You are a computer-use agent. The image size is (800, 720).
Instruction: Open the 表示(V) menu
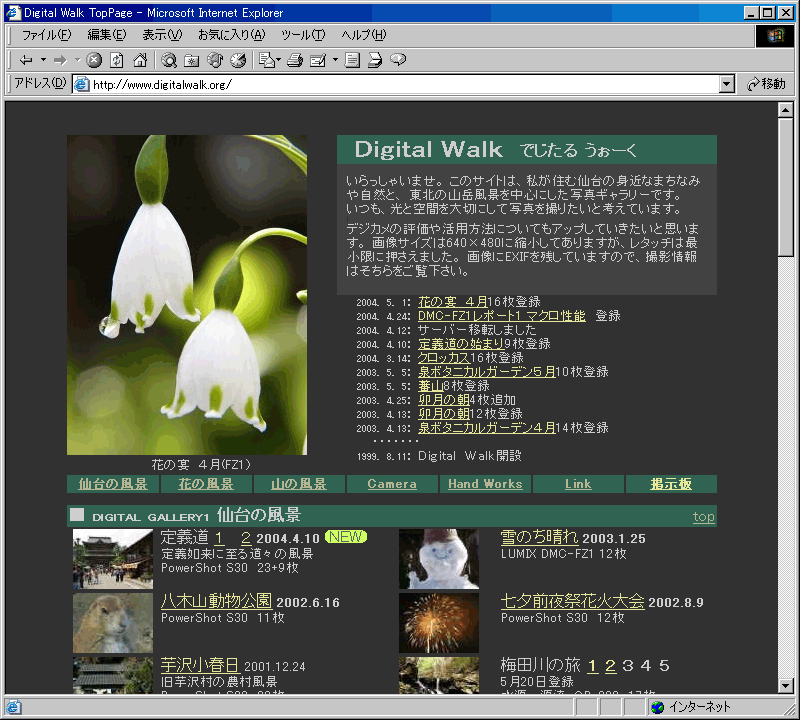[x=162, y=35]
